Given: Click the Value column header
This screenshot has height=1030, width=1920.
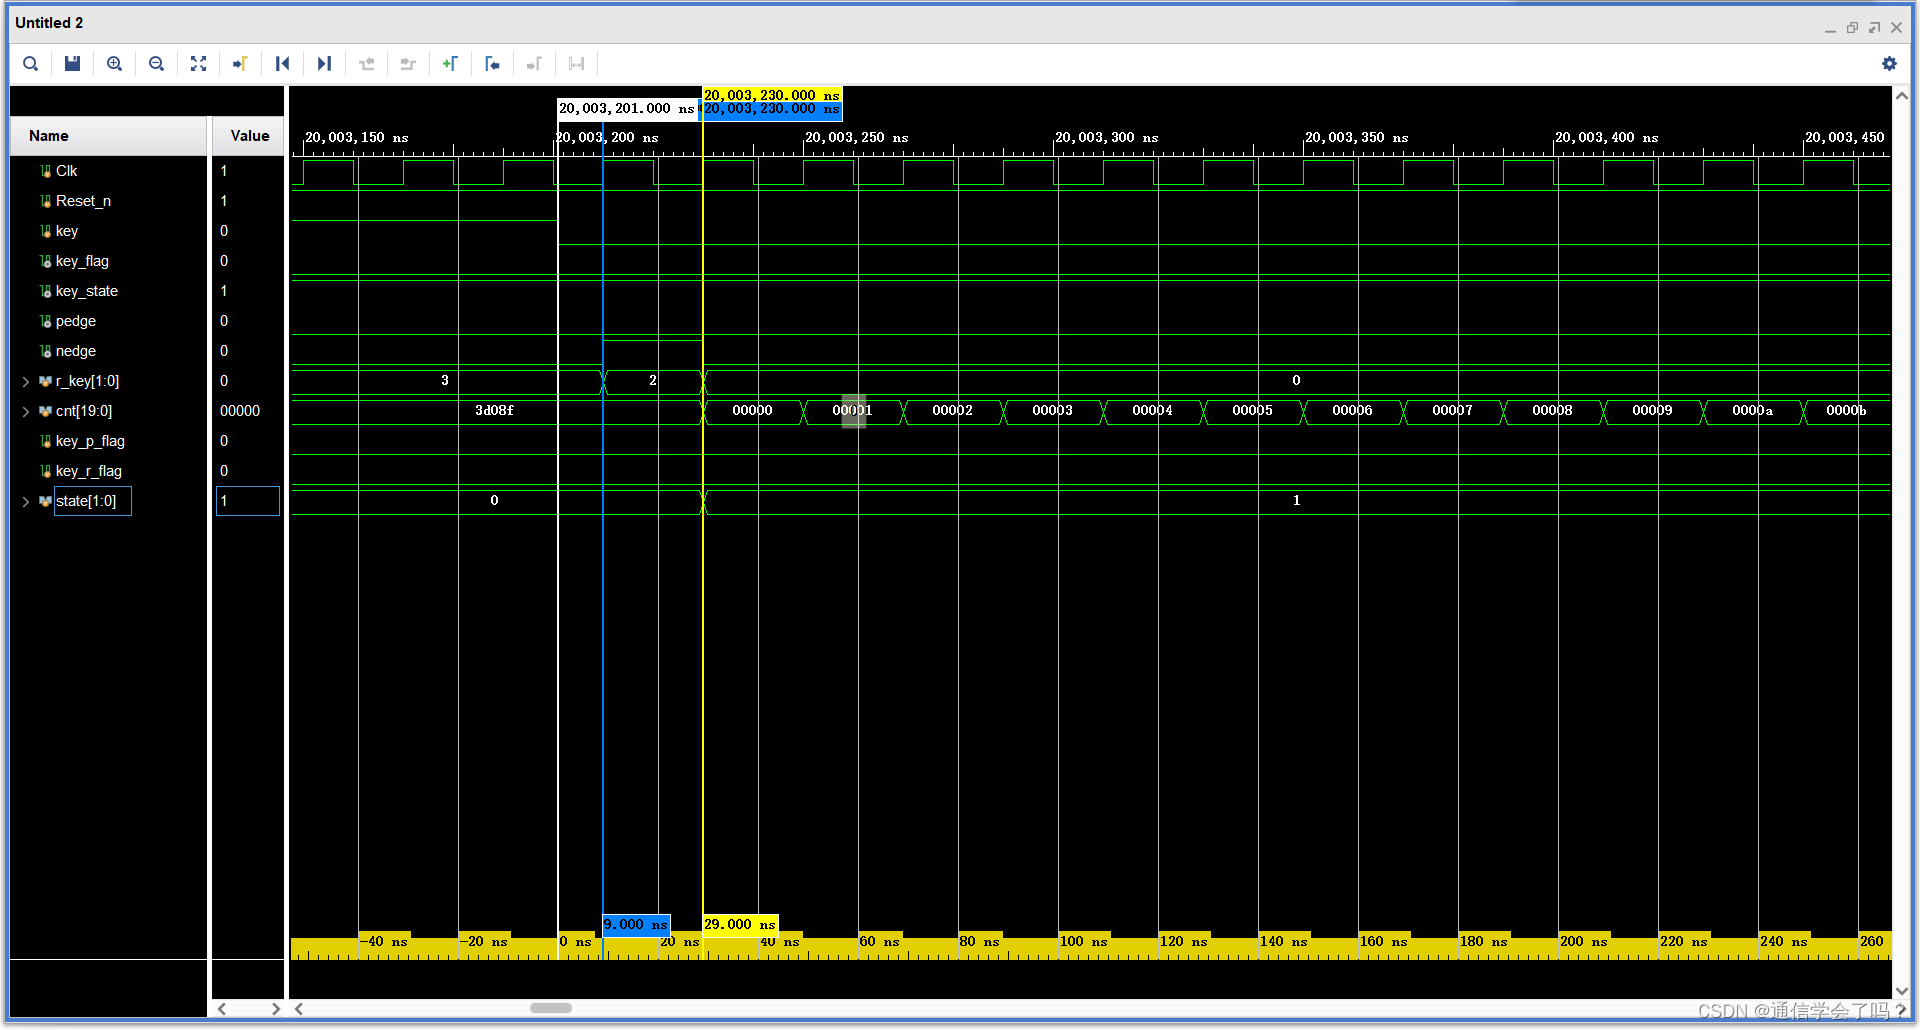Looking at the screenshot, I should tap(248, 136).
